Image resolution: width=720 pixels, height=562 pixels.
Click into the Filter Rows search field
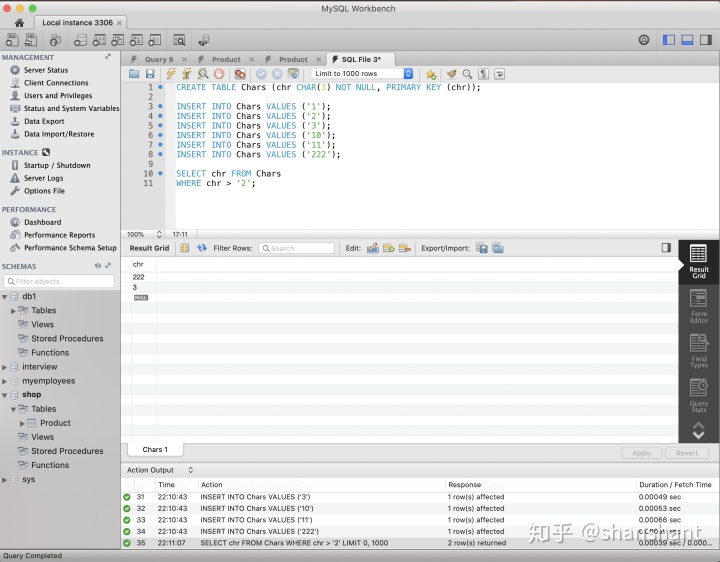click(x=296, y=248)
